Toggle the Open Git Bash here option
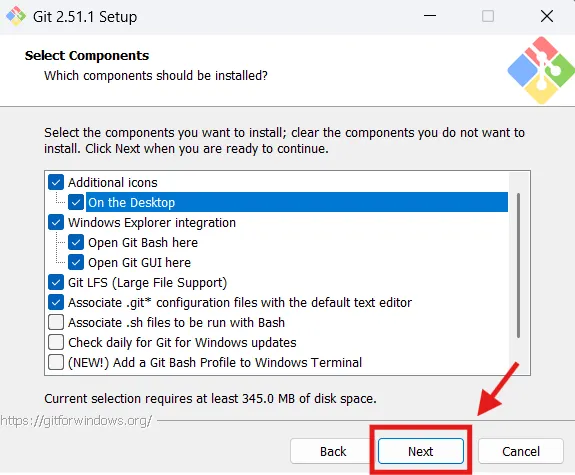The width and height of the screenshot is (575, 475). 76,242
